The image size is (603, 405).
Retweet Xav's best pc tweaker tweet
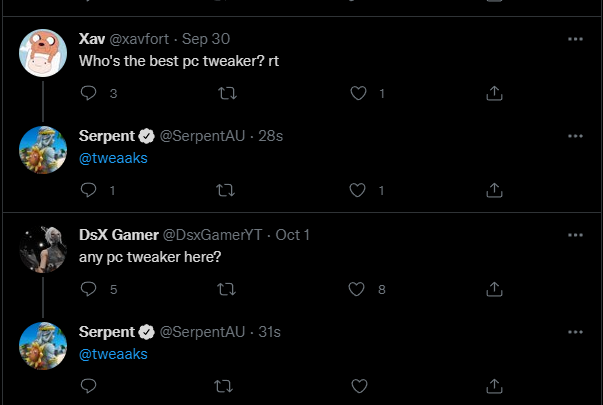click(226, 93)
